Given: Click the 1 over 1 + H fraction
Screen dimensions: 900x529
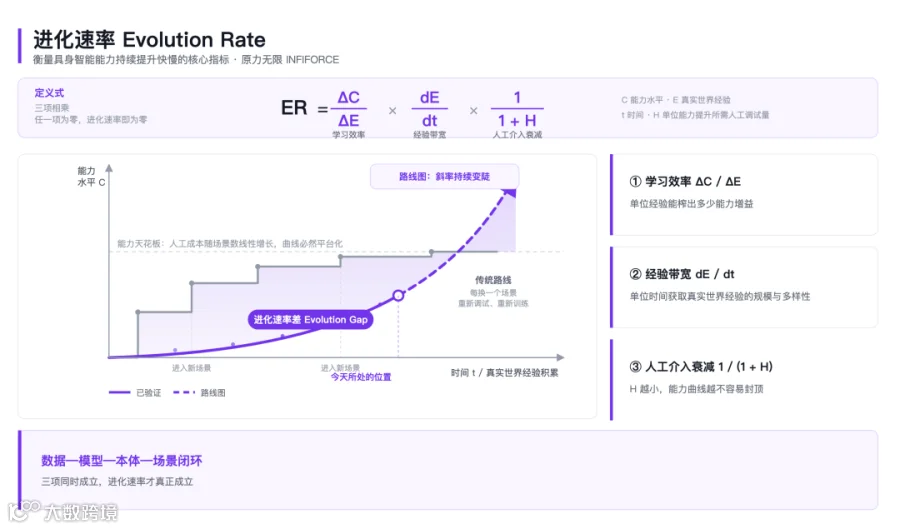Looking at the screenshot, I should click(517, 109).
